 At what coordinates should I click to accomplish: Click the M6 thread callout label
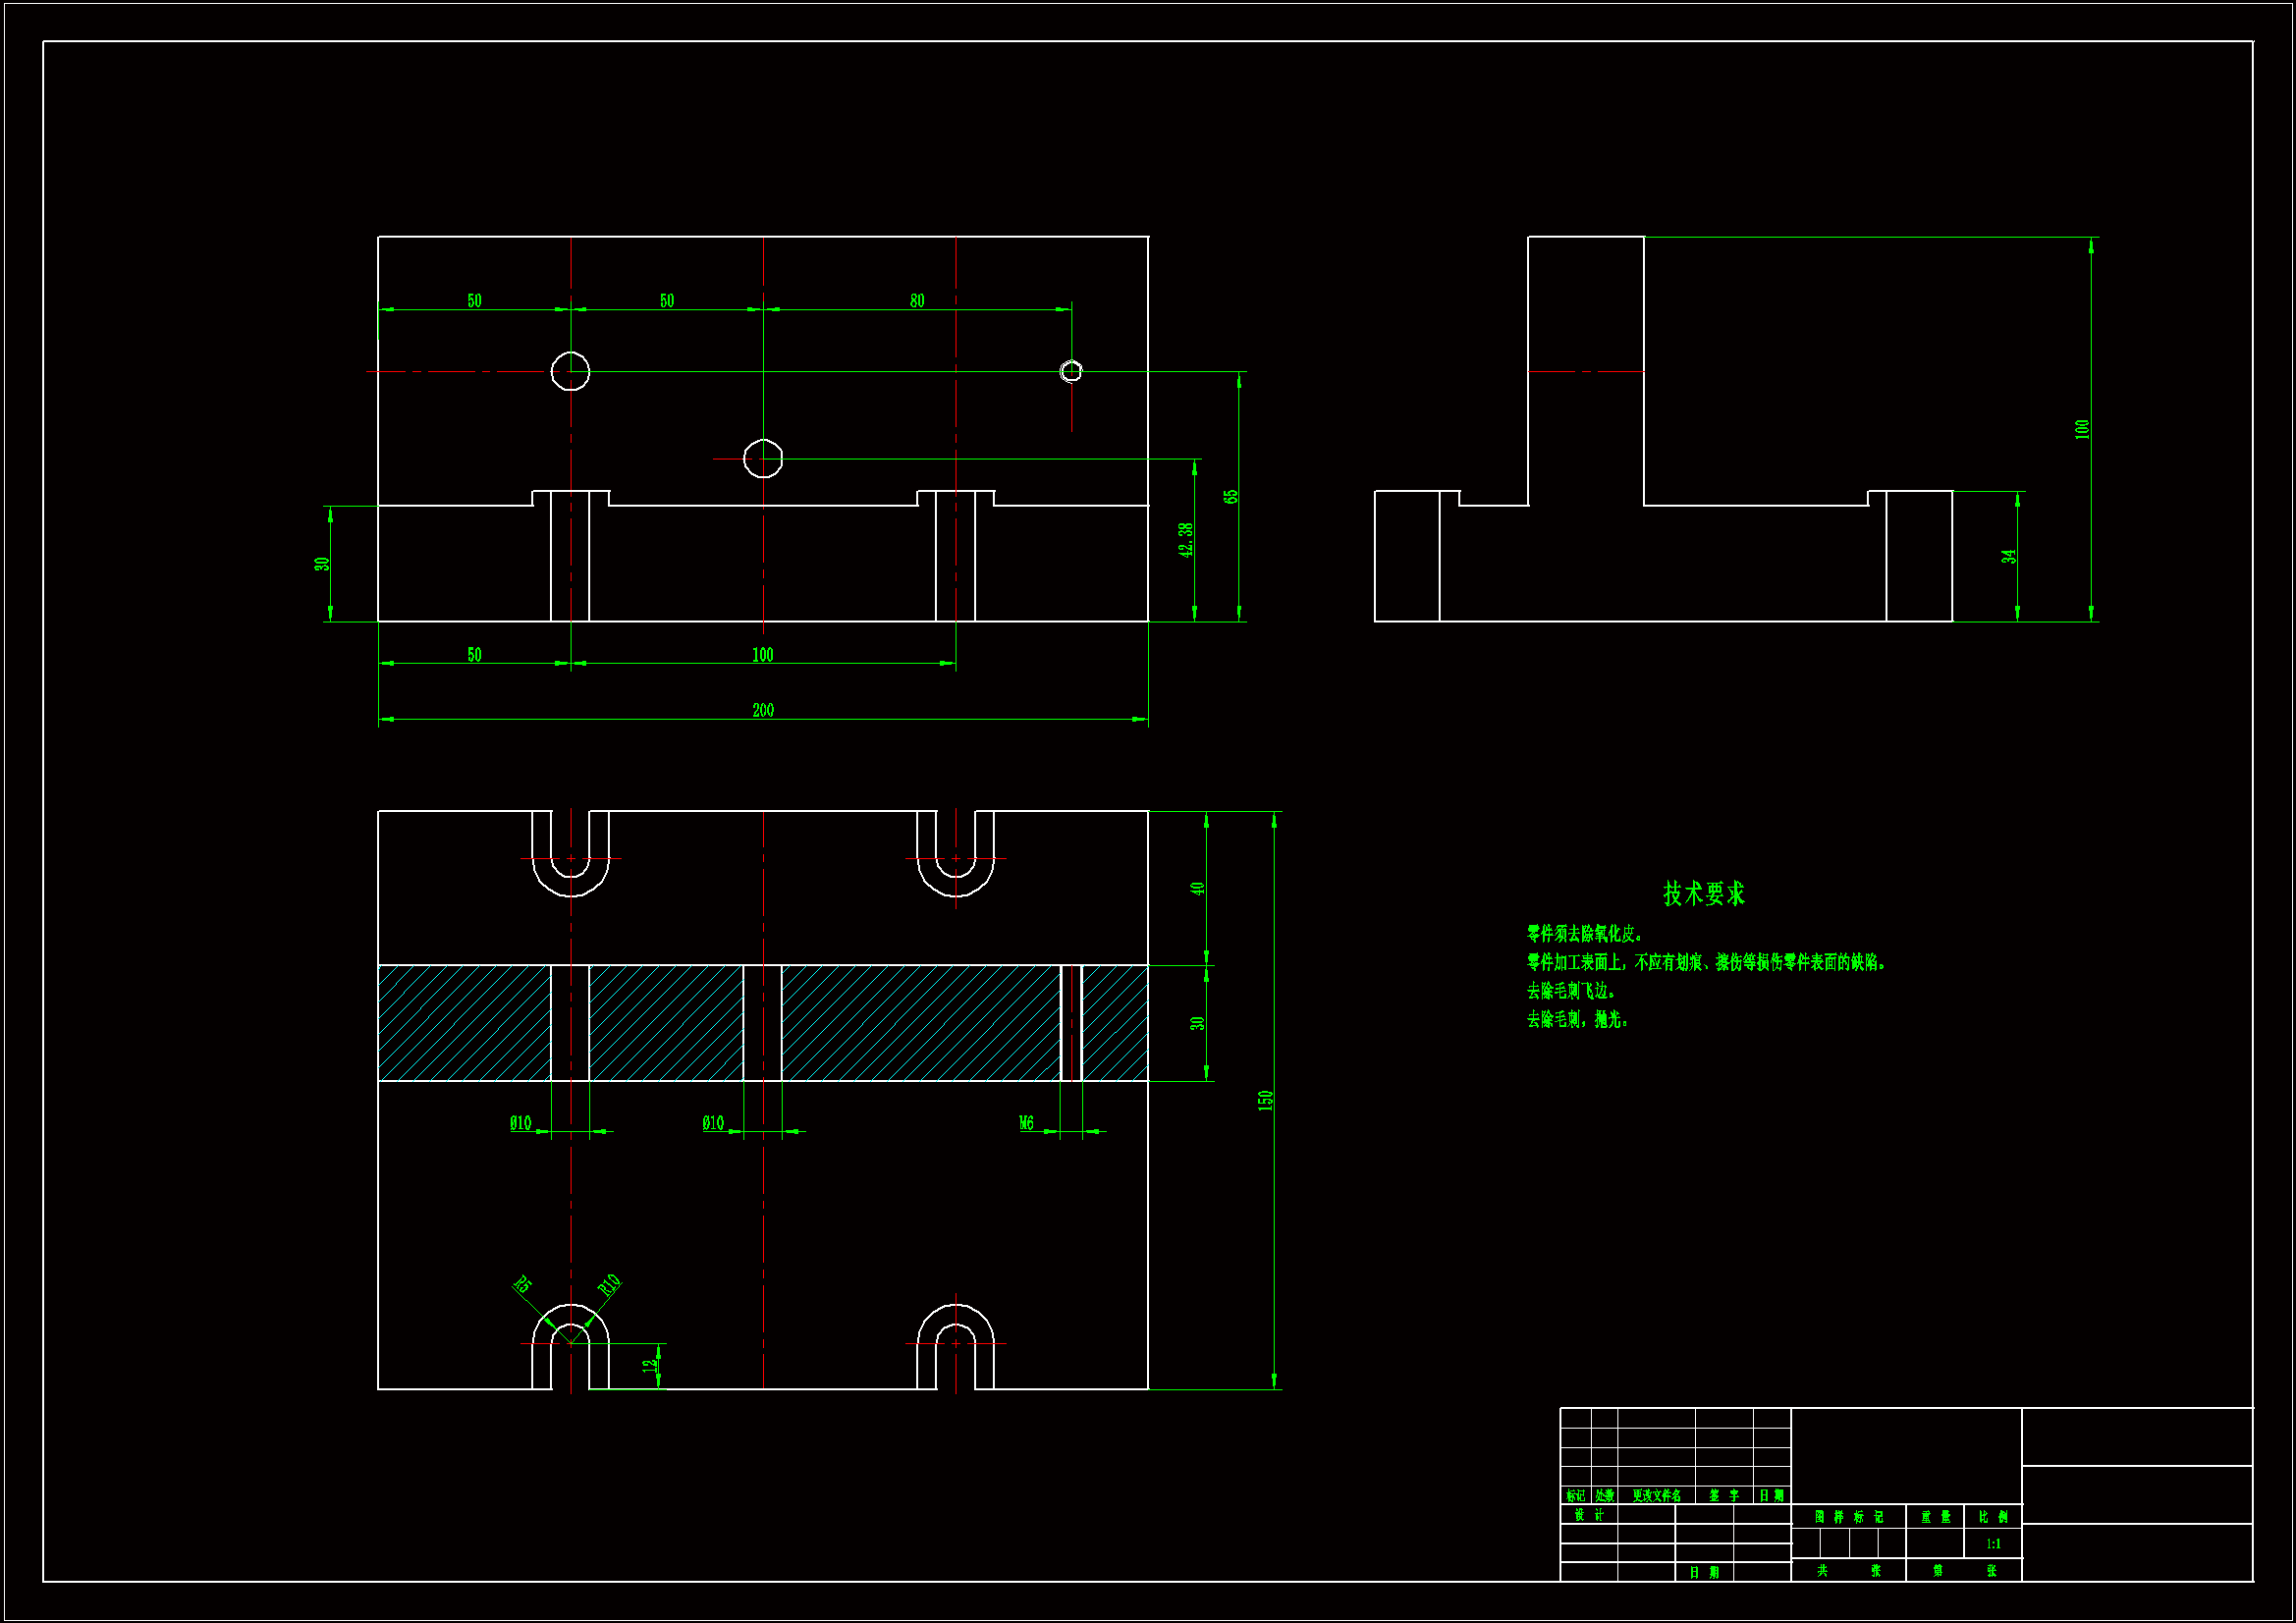(1026, 1123)
